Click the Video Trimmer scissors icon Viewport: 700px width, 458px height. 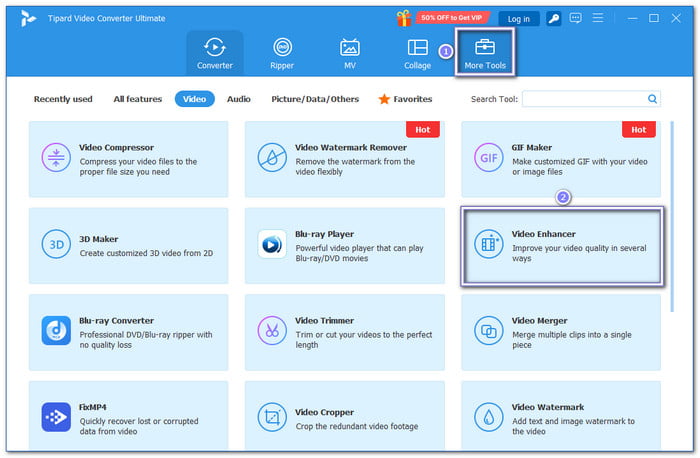click(x=272, y=331)
